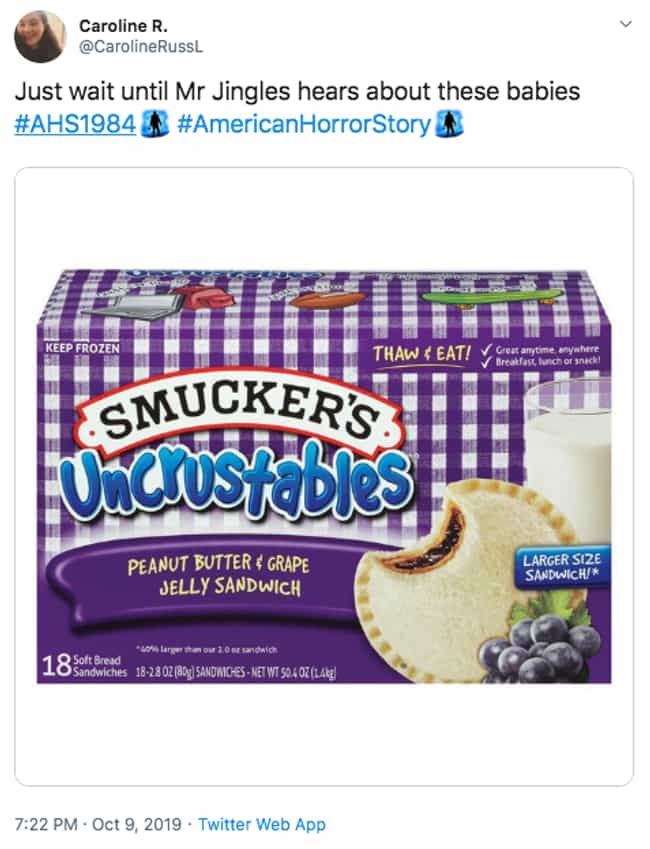
Task: Open the #AmericanHorrorStory hashtag
Action: point(304,124)
